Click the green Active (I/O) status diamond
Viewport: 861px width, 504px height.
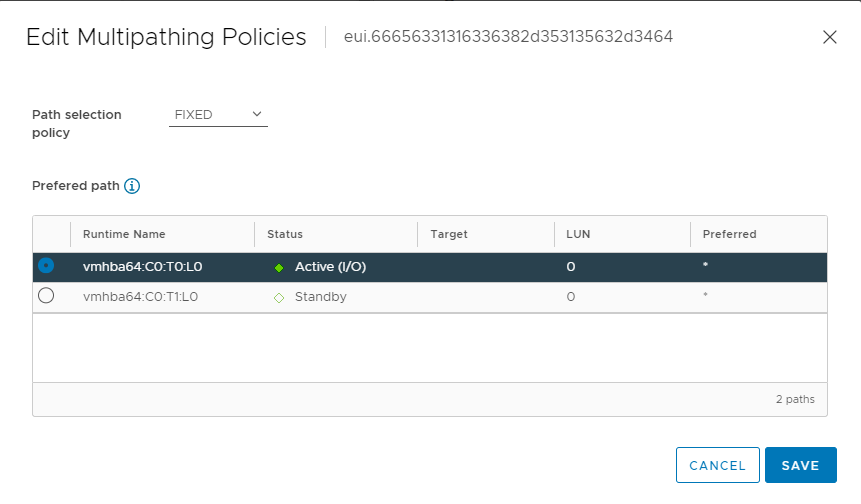(279, 268)
